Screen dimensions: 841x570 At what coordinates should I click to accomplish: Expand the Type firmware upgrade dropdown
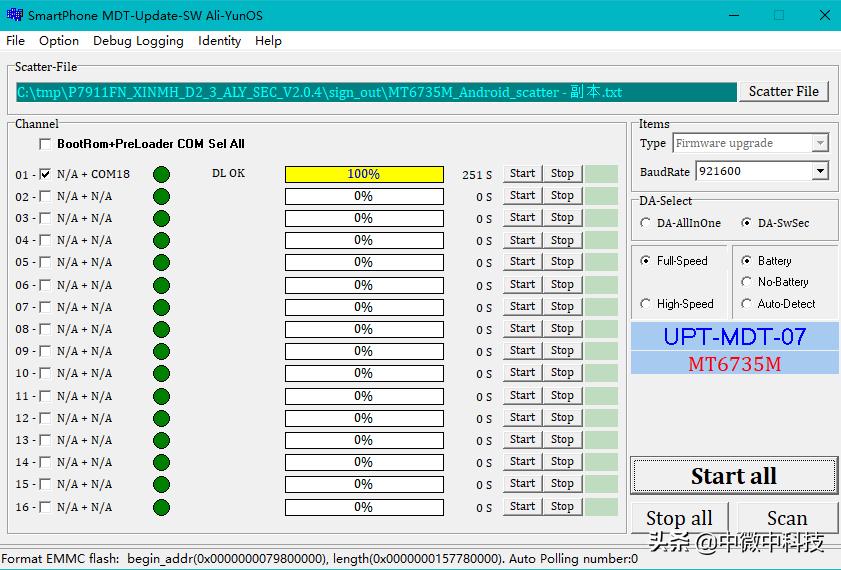tap(820, 144)
